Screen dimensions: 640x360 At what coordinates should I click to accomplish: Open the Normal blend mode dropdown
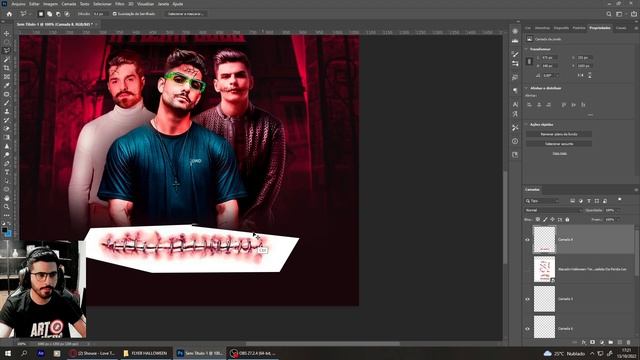[553, 210]
